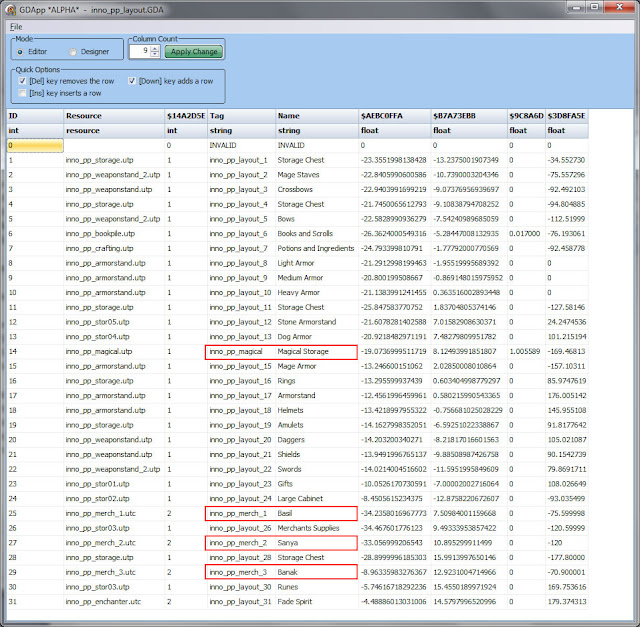Click the 'Banak' name cell
This screenshot has width=640, height=627.
(x=317, y=572)
